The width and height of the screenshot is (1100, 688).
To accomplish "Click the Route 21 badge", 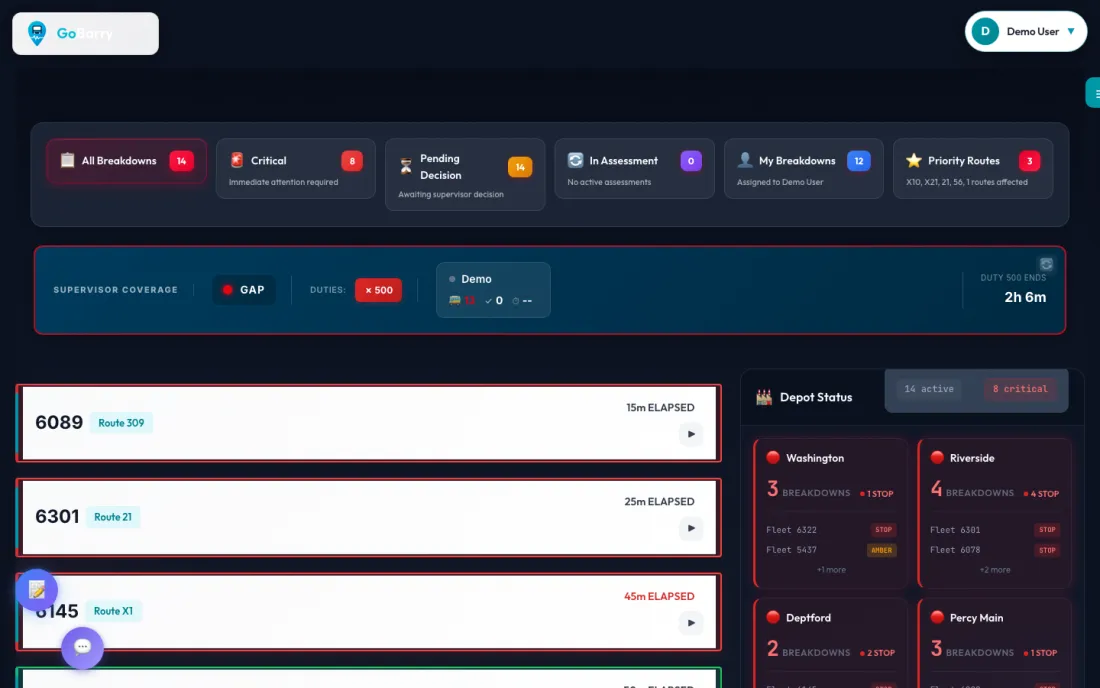I will tap(113, 517).
